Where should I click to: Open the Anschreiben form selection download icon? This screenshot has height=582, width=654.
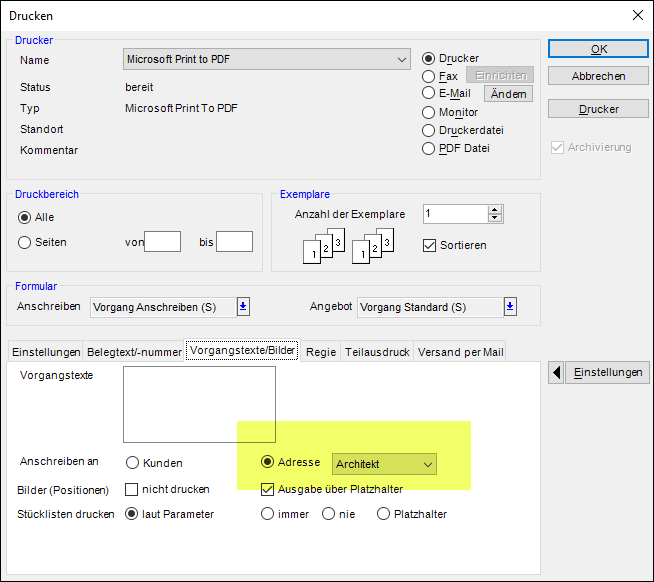(x=243, y=307)
